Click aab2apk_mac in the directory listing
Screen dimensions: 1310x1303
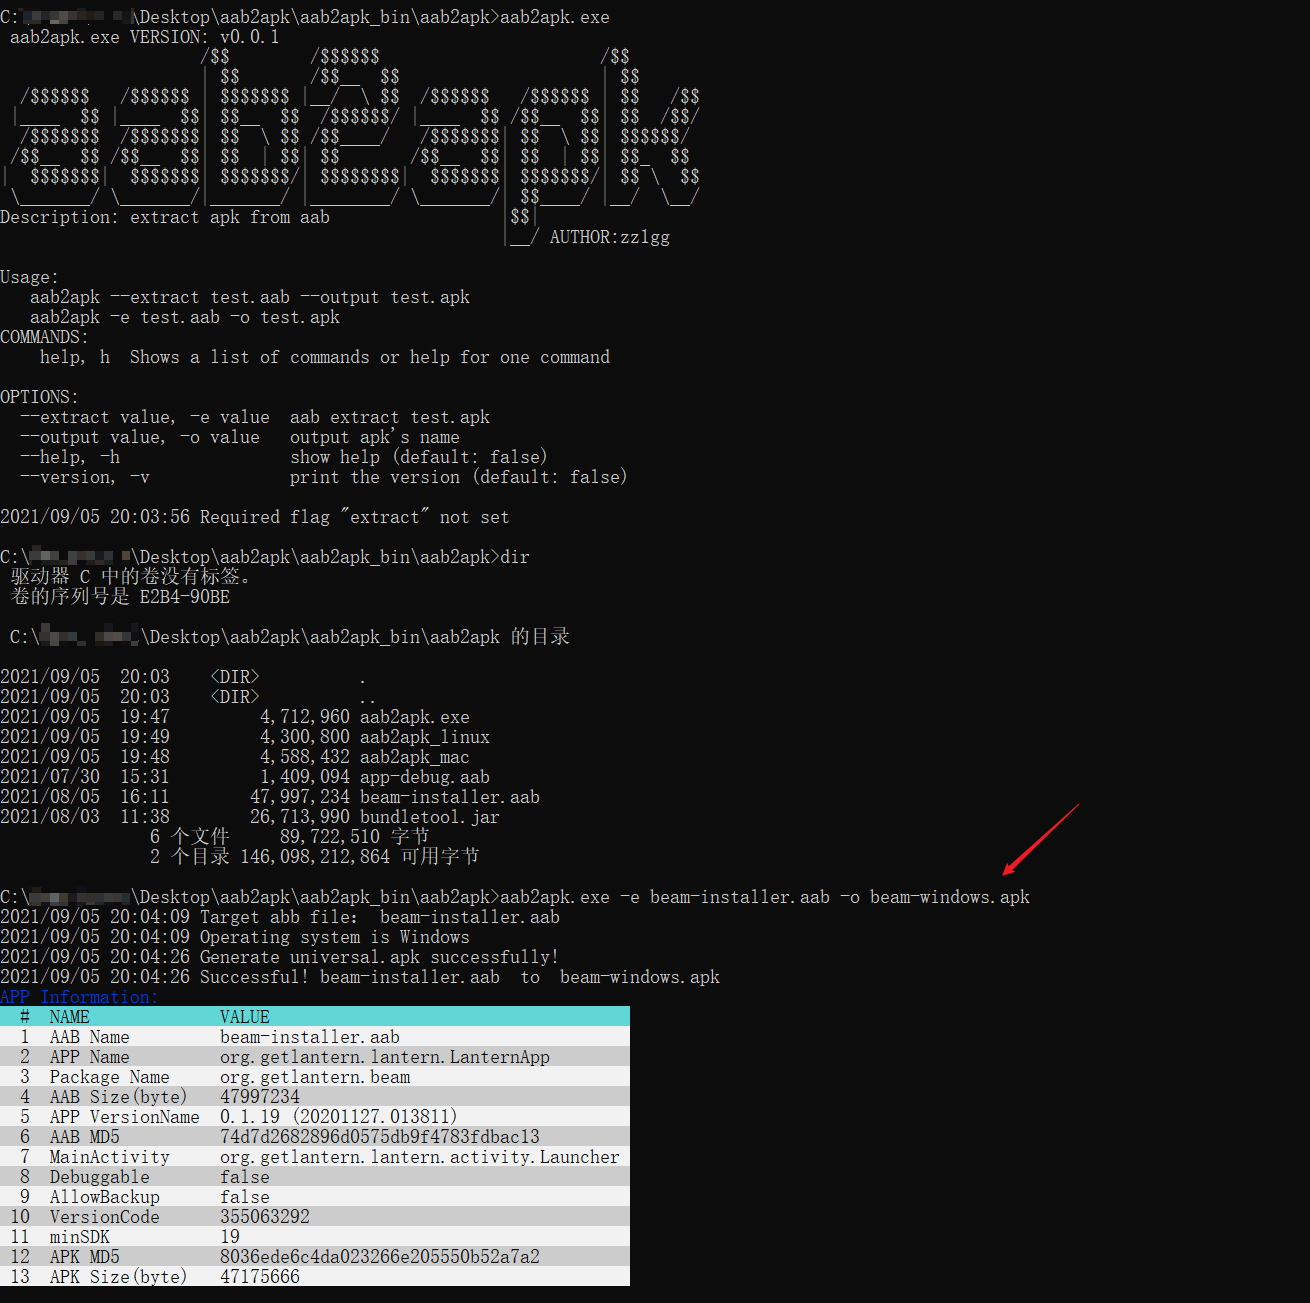(x=414, y=757)
